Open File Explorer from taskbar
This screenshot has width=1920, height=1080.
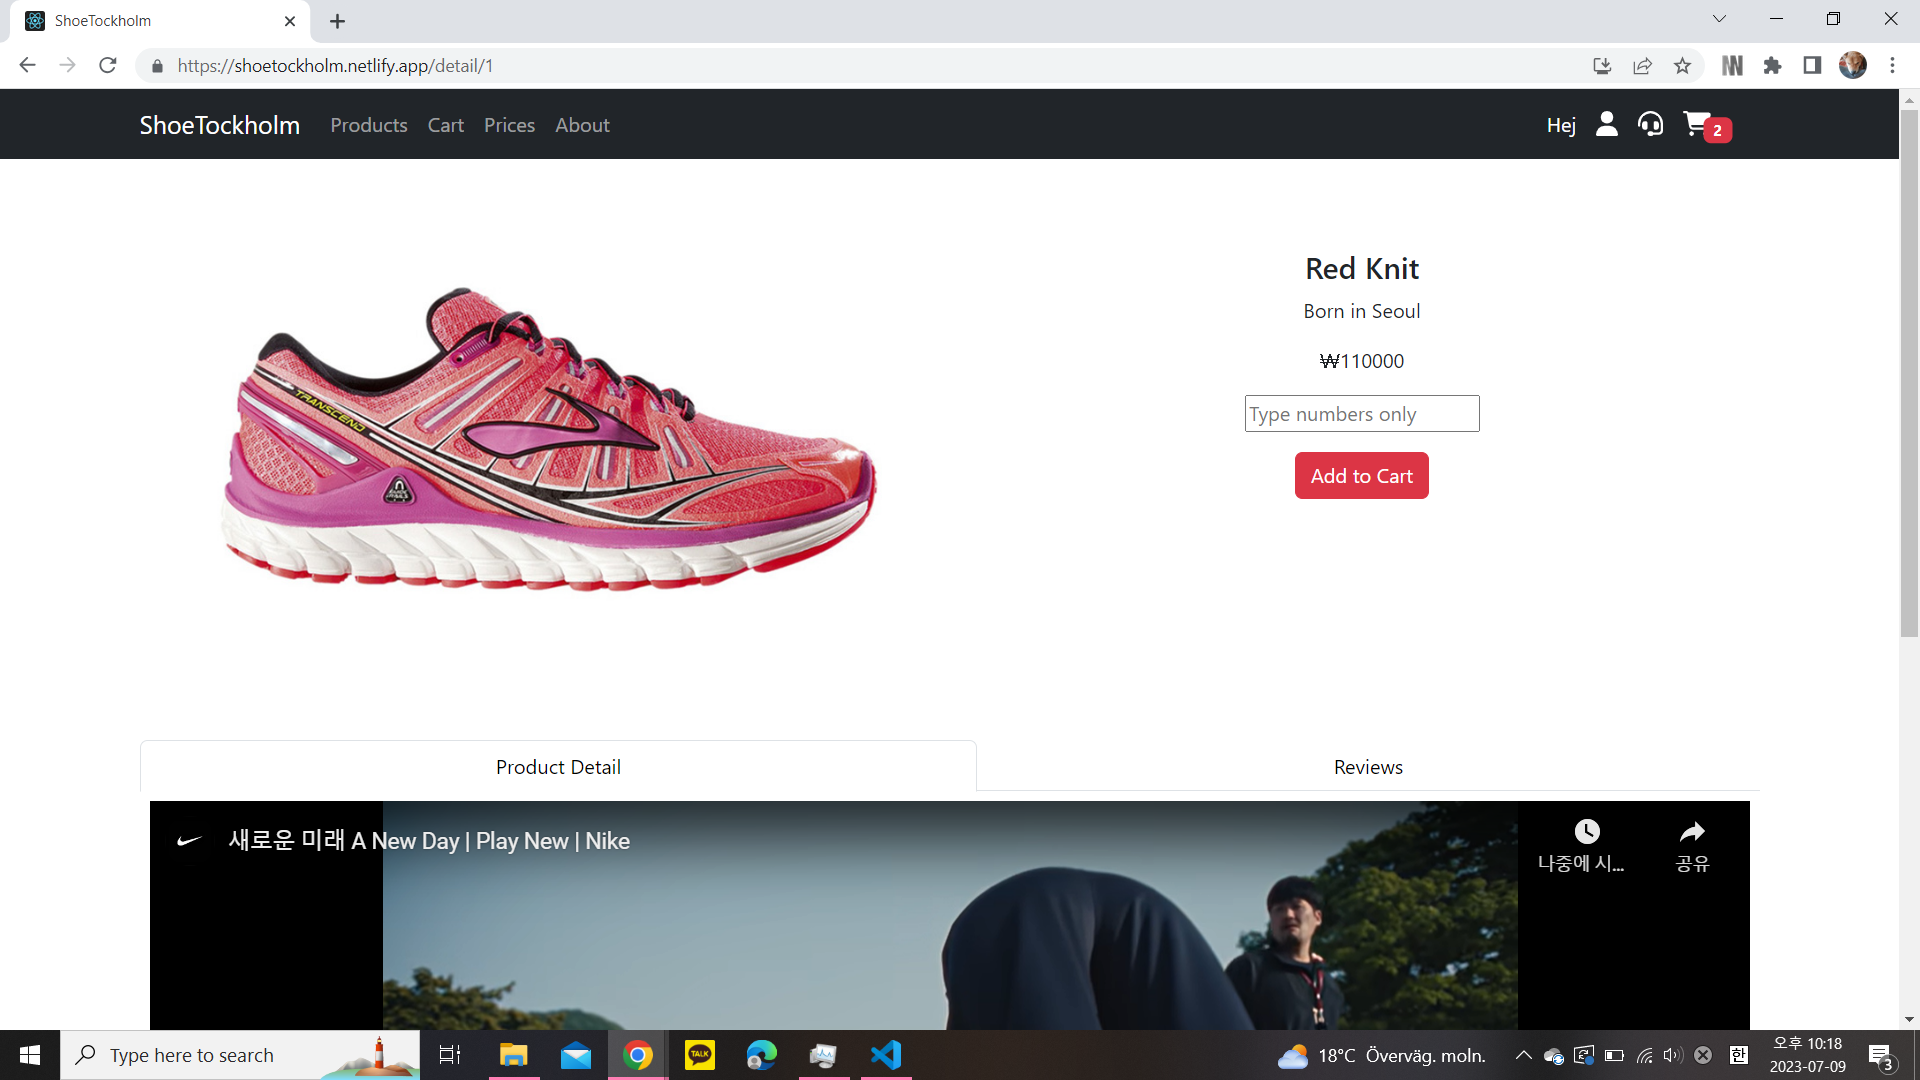(x=514, y=1055)
